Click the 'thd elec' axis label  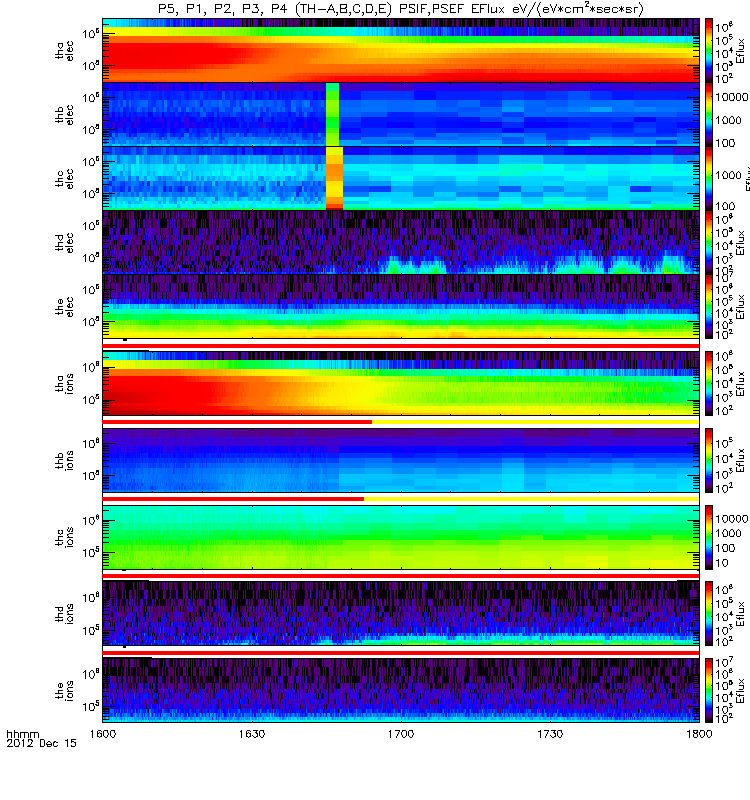coord(64,242)
